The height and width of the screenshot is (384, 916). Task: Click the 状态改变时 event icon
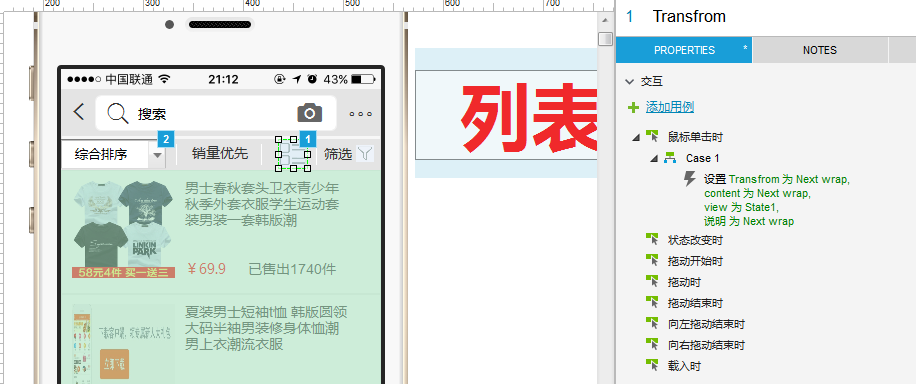[652, 240]
